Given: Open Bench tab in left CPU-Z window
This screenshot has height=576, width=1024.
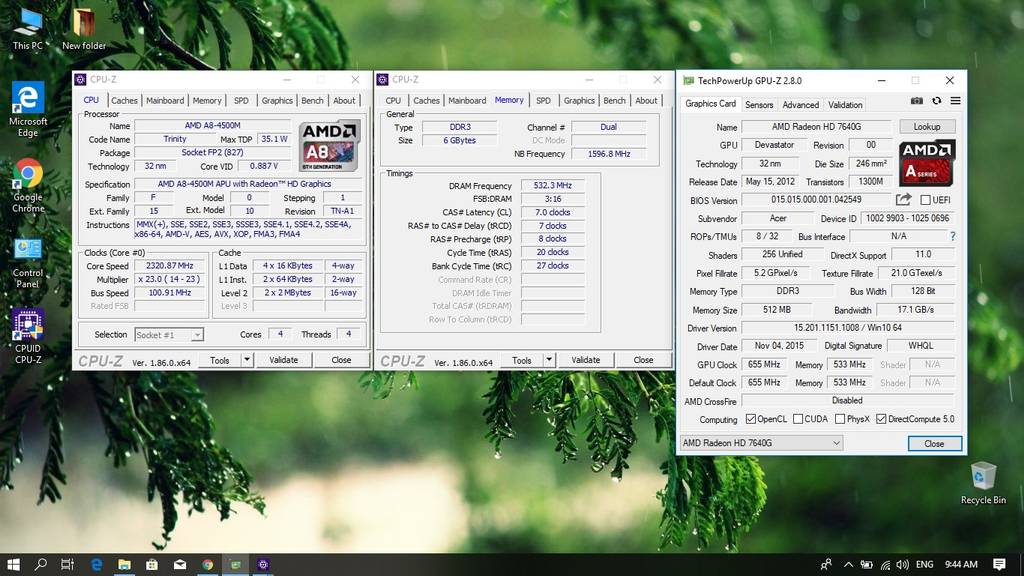Looking at the screenshot, I should pyautogui.click(x=312, y=101).
